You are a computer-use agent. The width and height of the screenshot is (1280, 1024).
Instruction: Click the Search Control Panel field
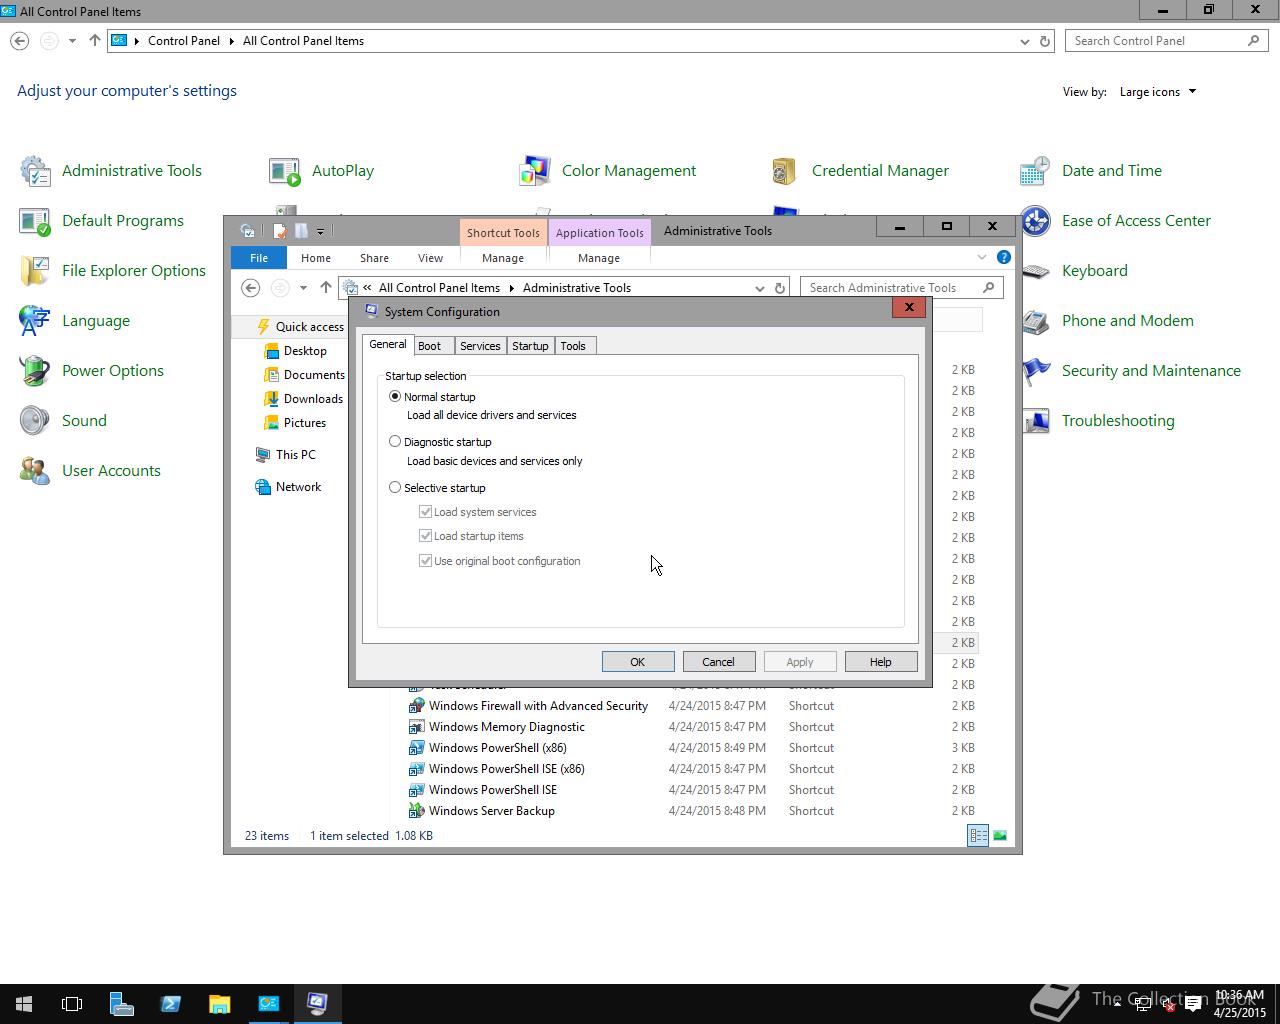click(1168, 41)
